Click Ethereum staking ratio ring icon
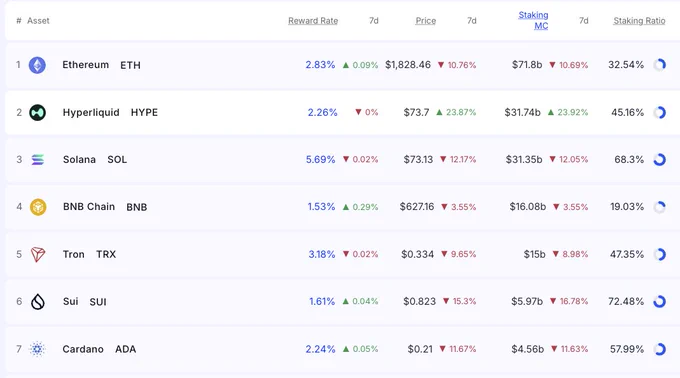 [x=660, y=65]
